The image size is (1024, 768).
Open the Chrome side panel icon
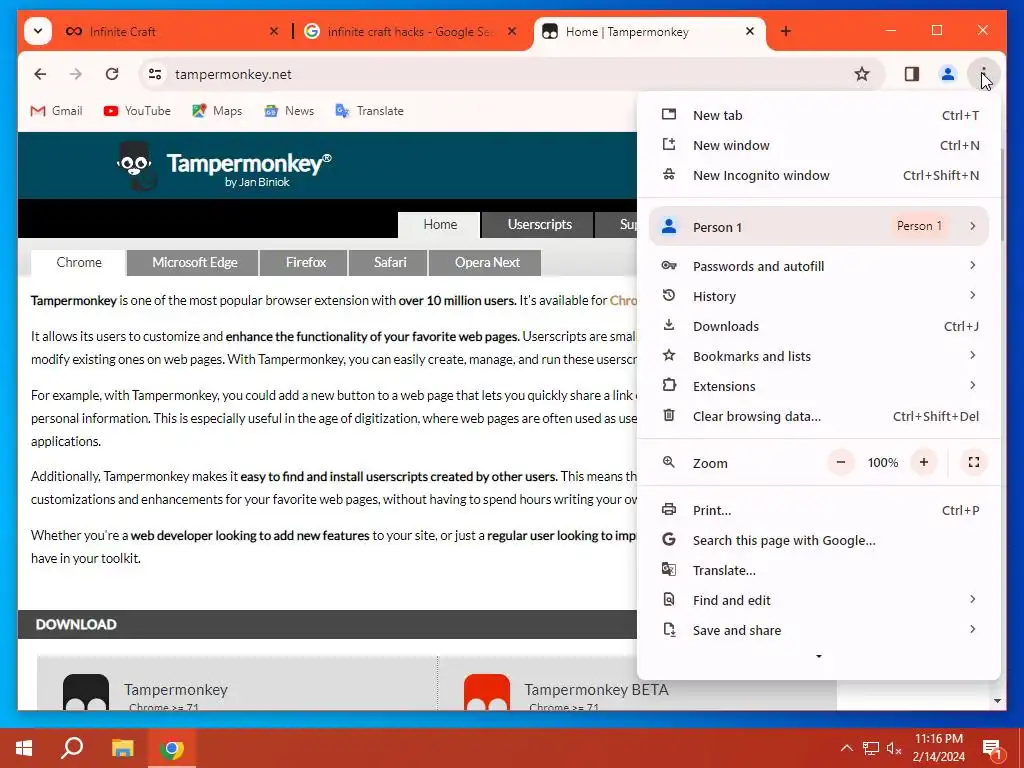912,74
